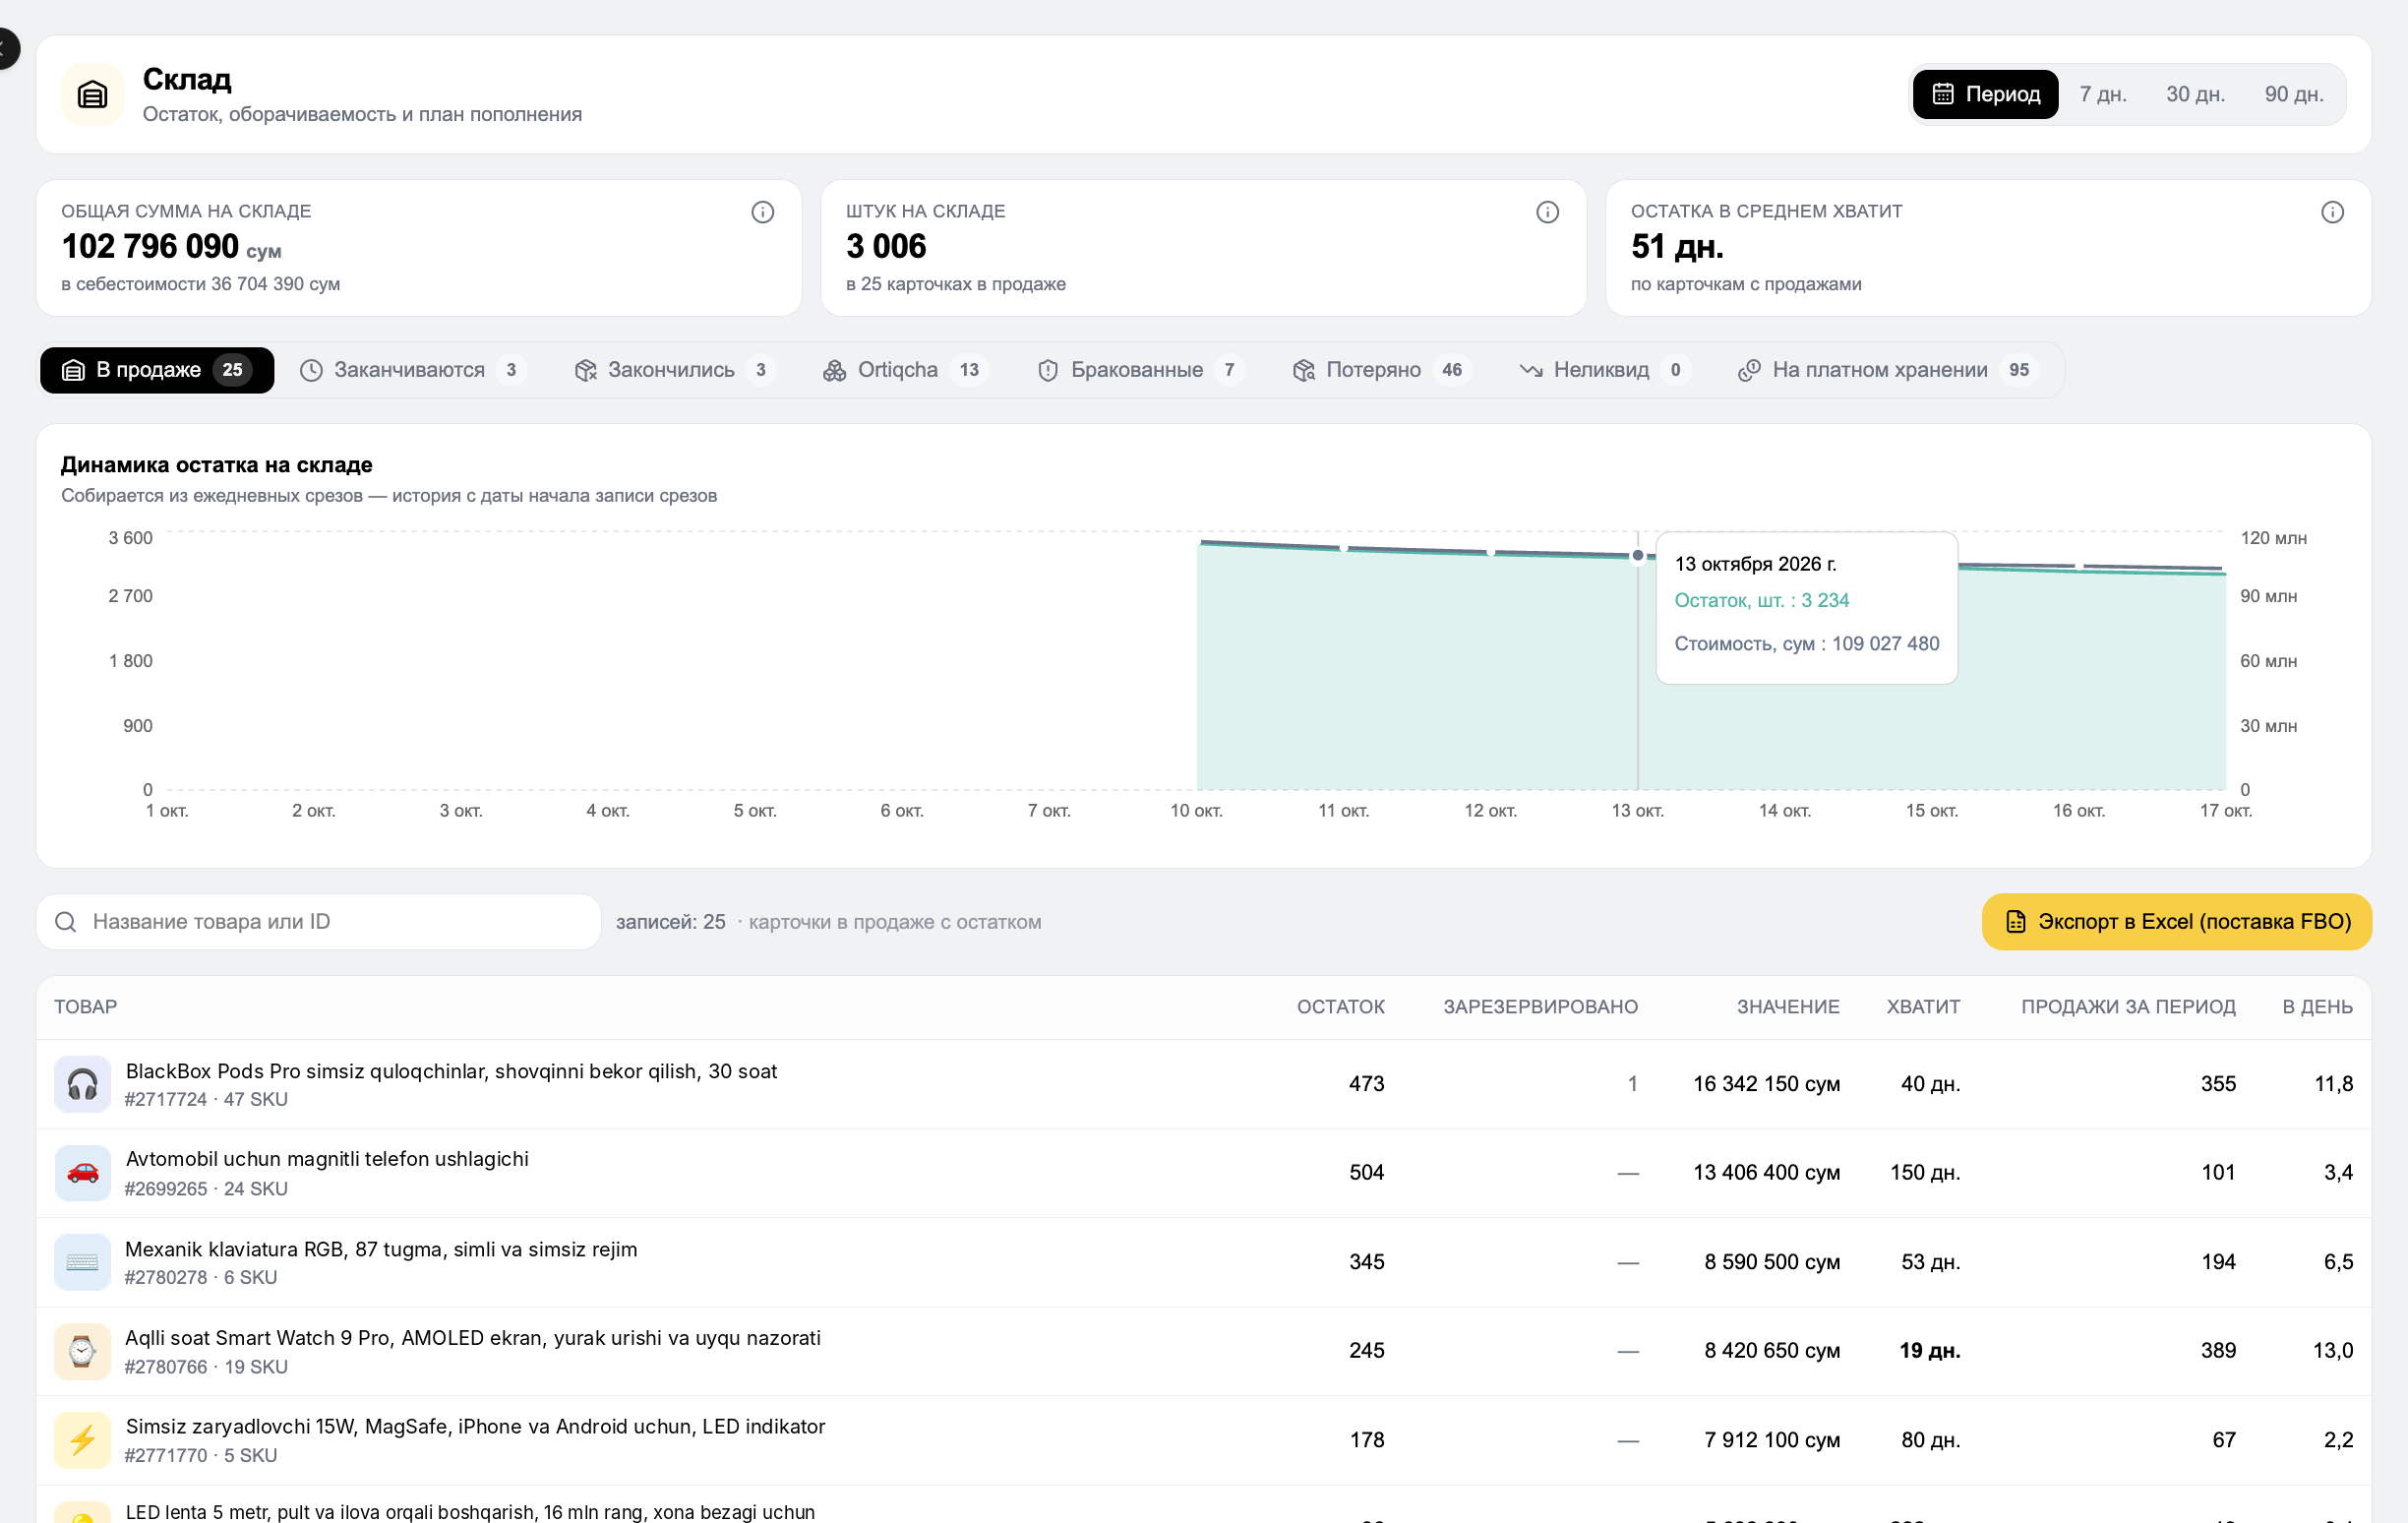Click the Товар column header
This screenshot has width=2408, height=1523.
click(x=85, y=1007)
